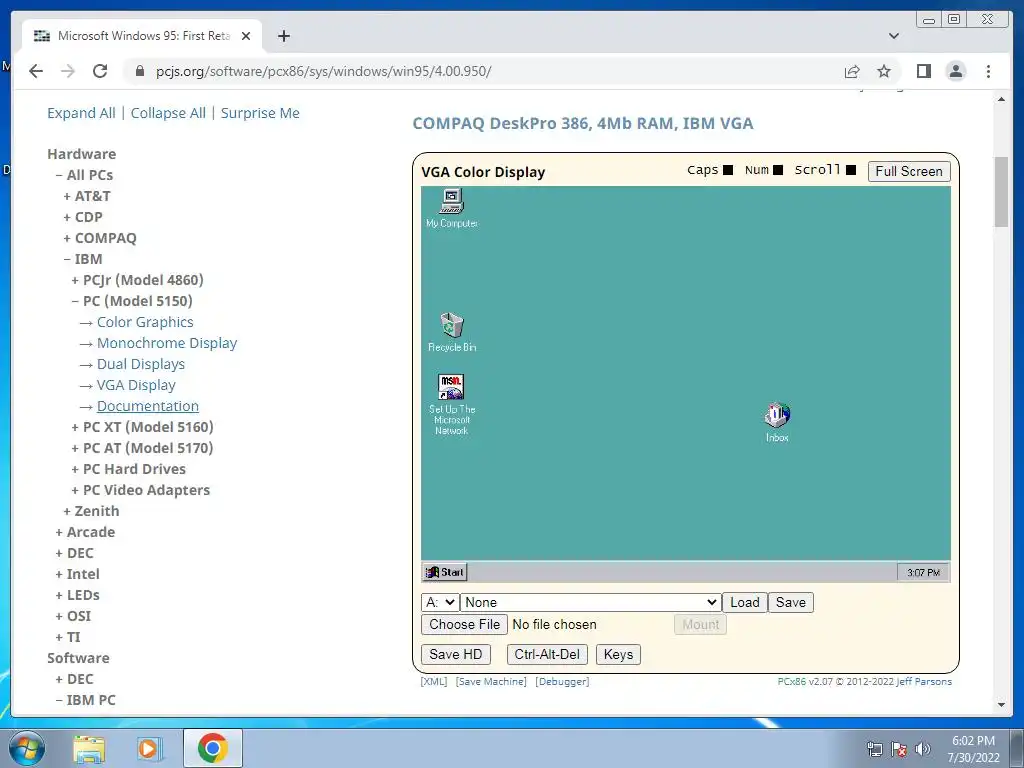The width and height of the screenshot is (1024, 768).
Task: Go back with browser back arrow
Action: coord(36,71)
